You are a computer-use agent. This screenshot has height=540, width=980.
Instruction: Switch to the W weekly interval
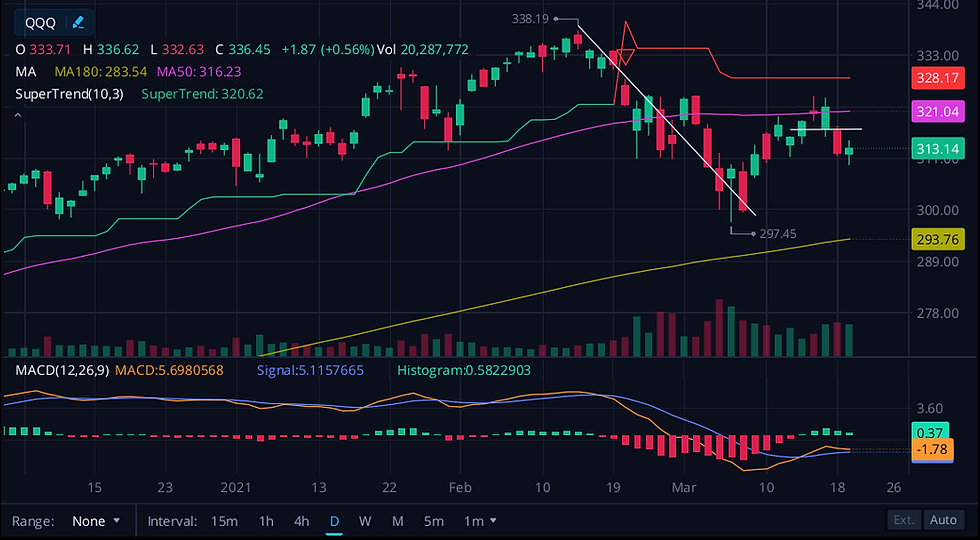click(x=365, y=521)
